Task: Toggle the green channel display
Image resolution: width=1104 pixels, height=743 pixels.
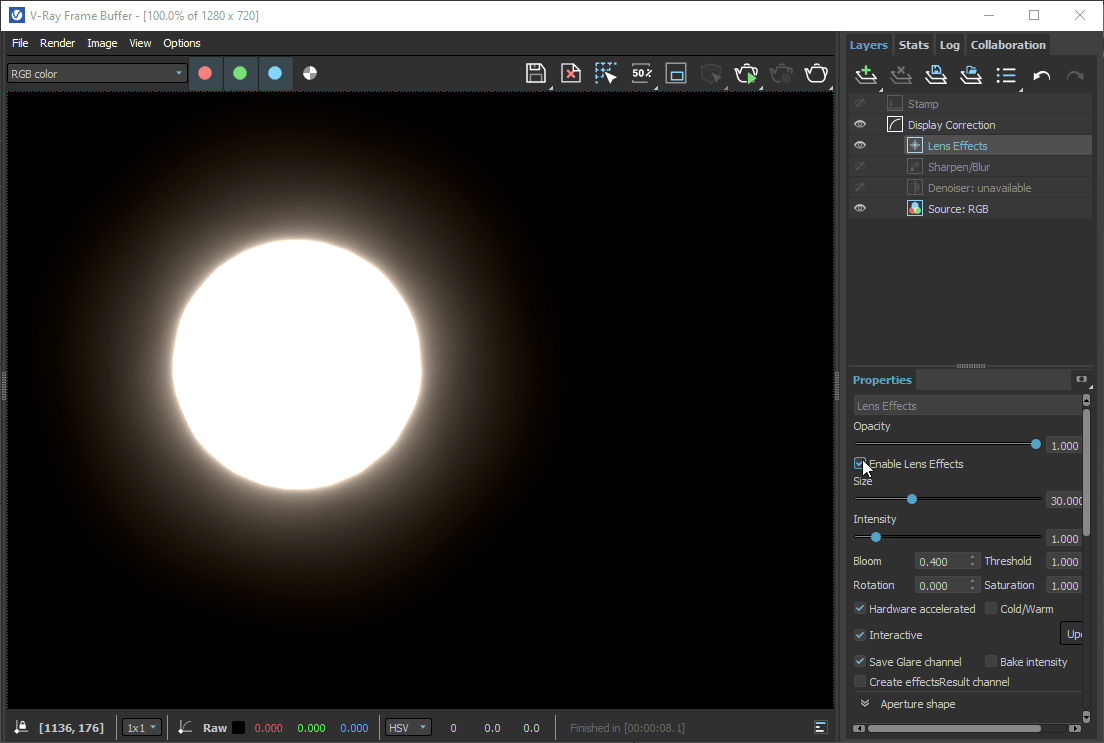Action: pyautogui.click(x=240, y=73)
